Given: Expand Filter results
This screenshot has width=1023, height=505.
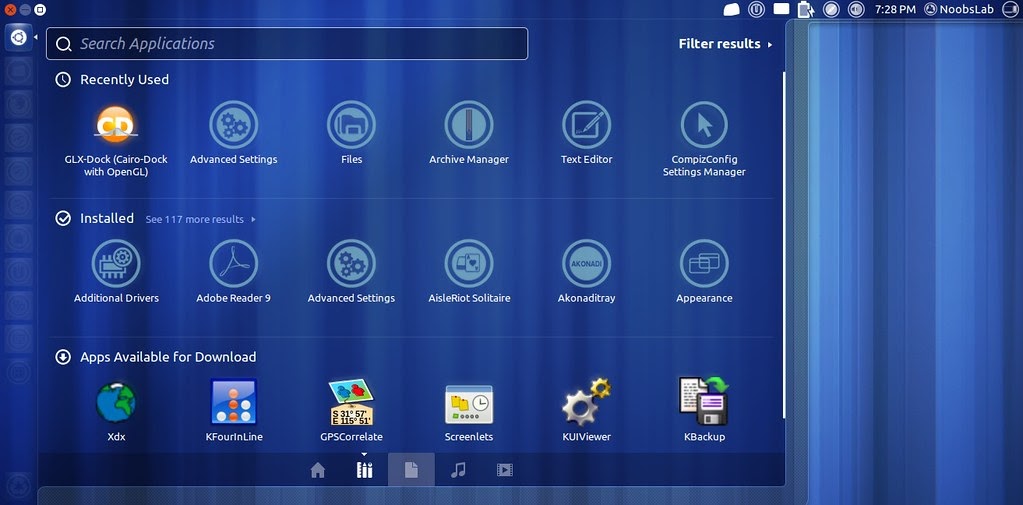Looking at the screenshot, I should click(x=725, y=44).
